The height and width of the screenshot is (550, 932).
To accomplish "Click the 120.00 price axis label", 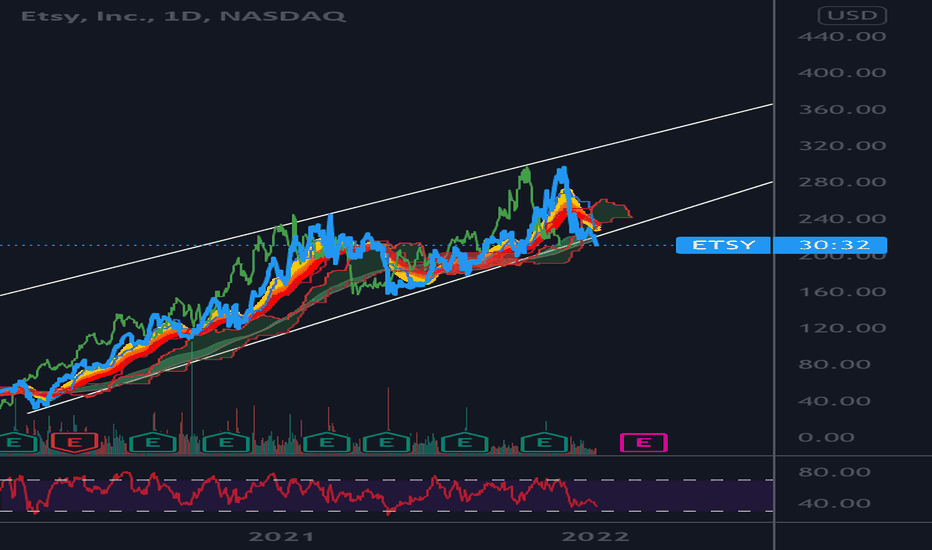I will pos(842,328).
